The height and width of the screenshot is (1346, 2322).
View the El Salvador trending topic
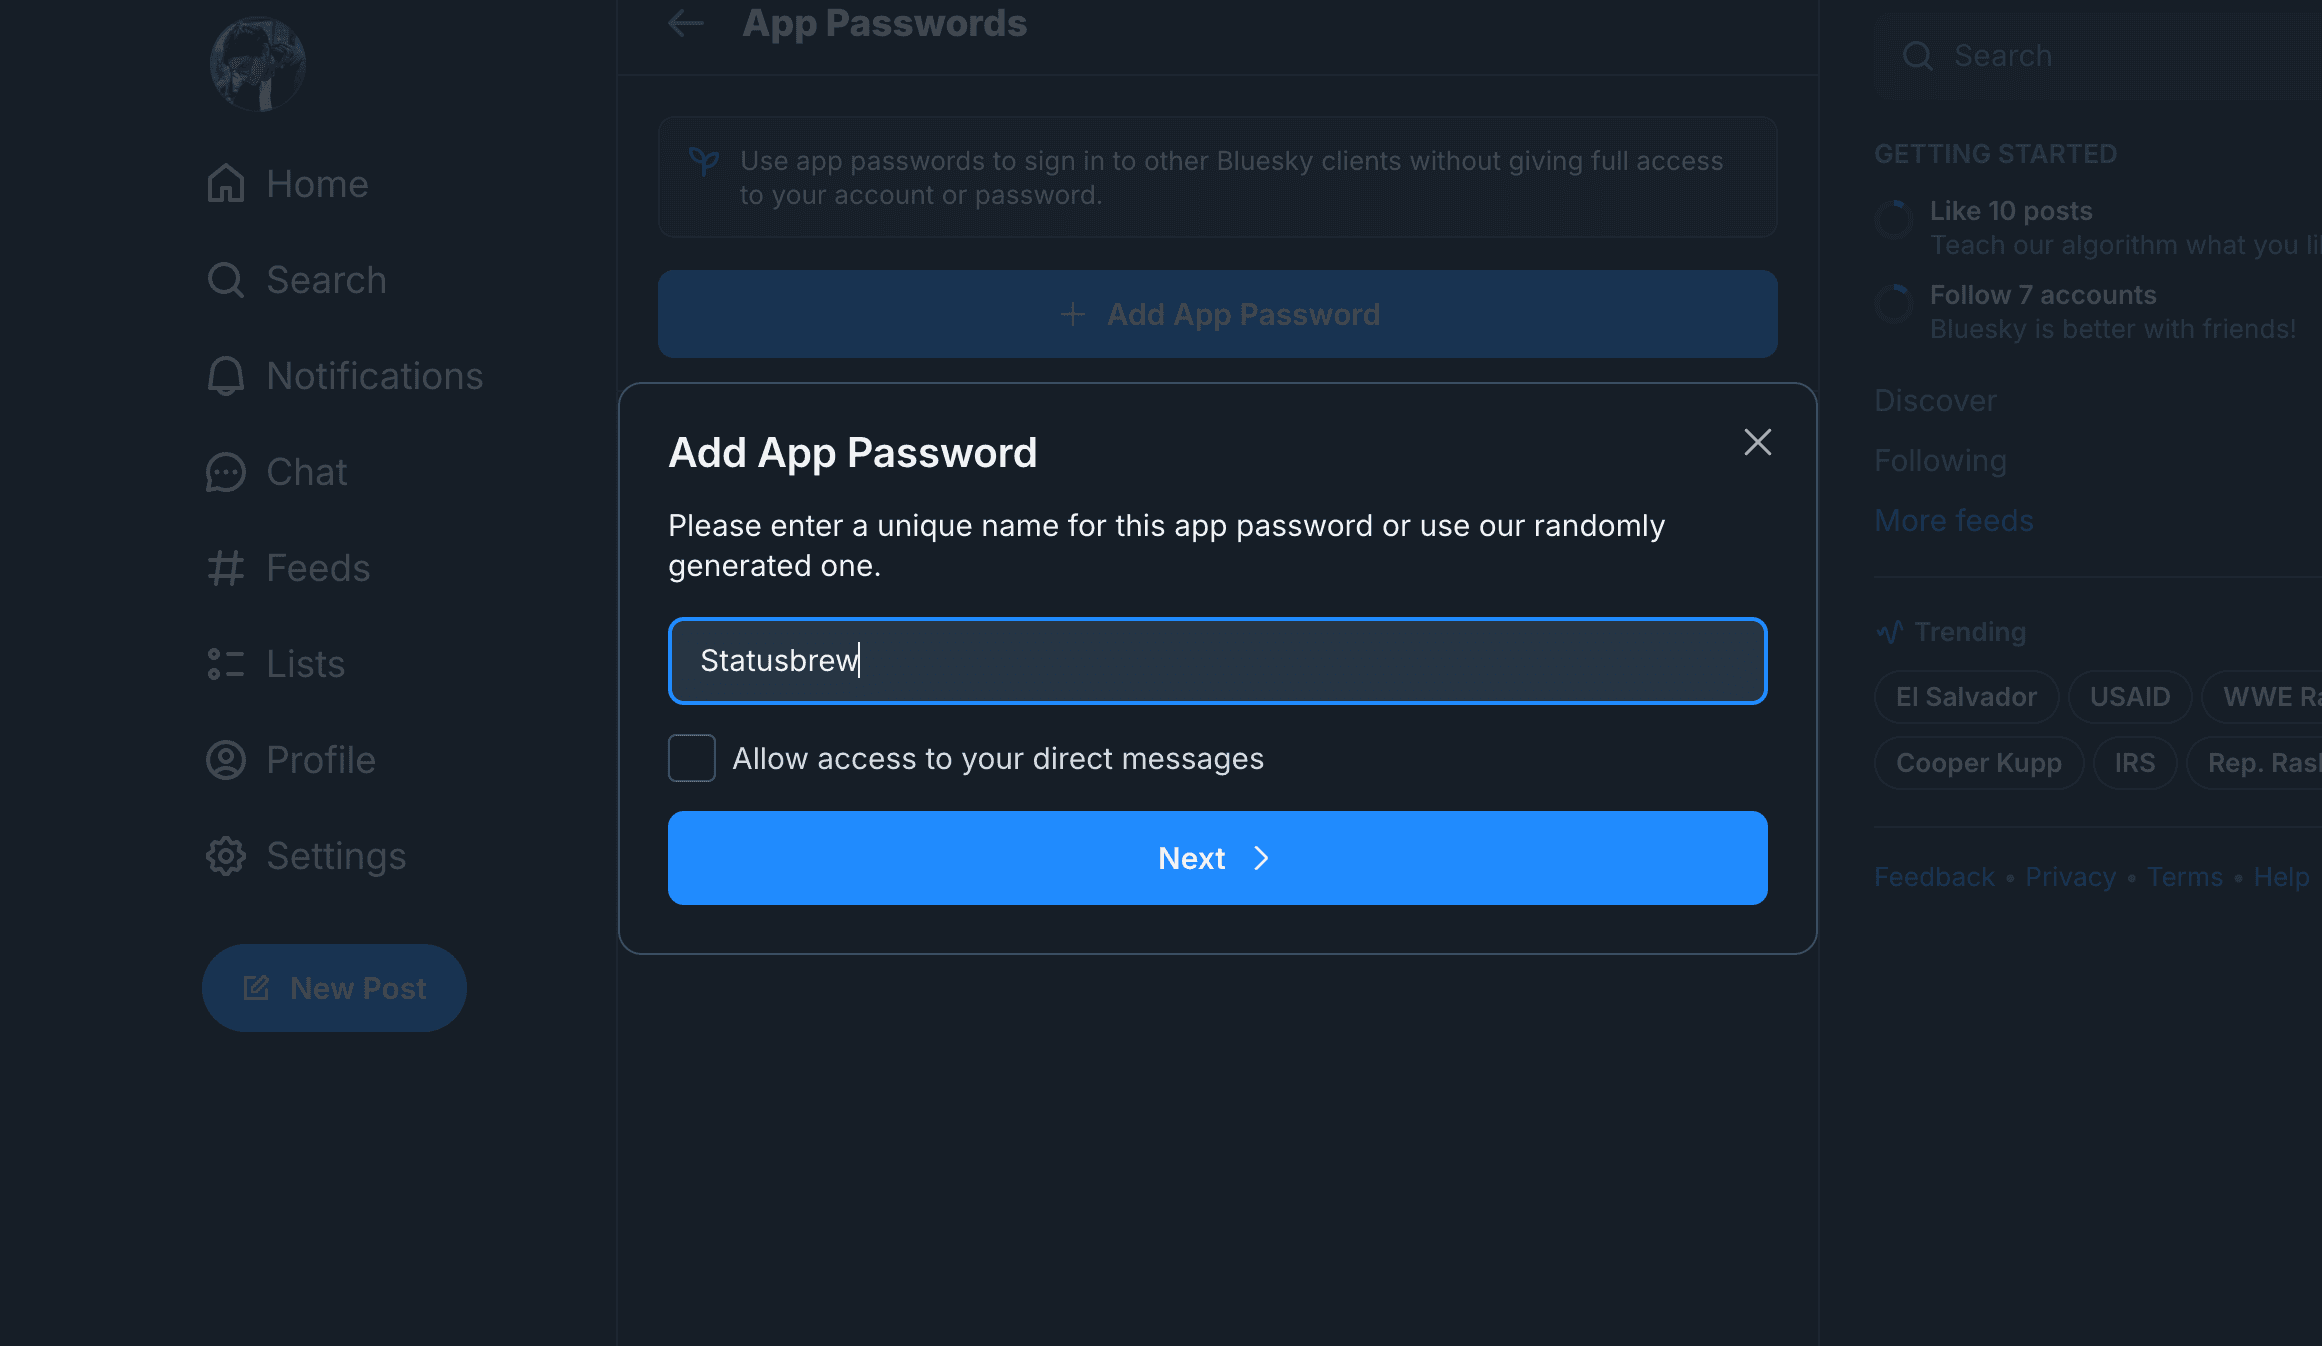coord(1965,697)
